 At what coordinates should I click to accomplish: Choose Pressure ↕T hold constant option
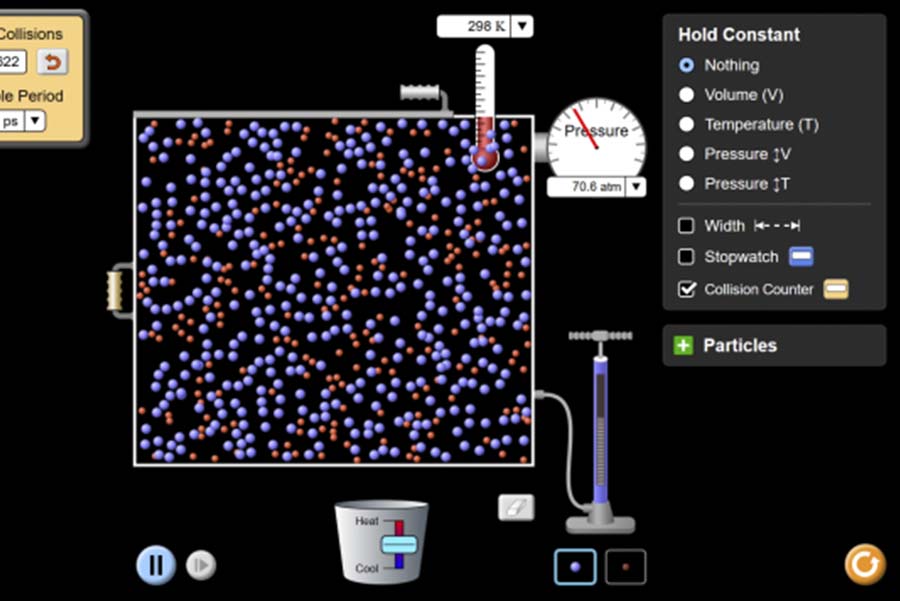tap(686, 184)
